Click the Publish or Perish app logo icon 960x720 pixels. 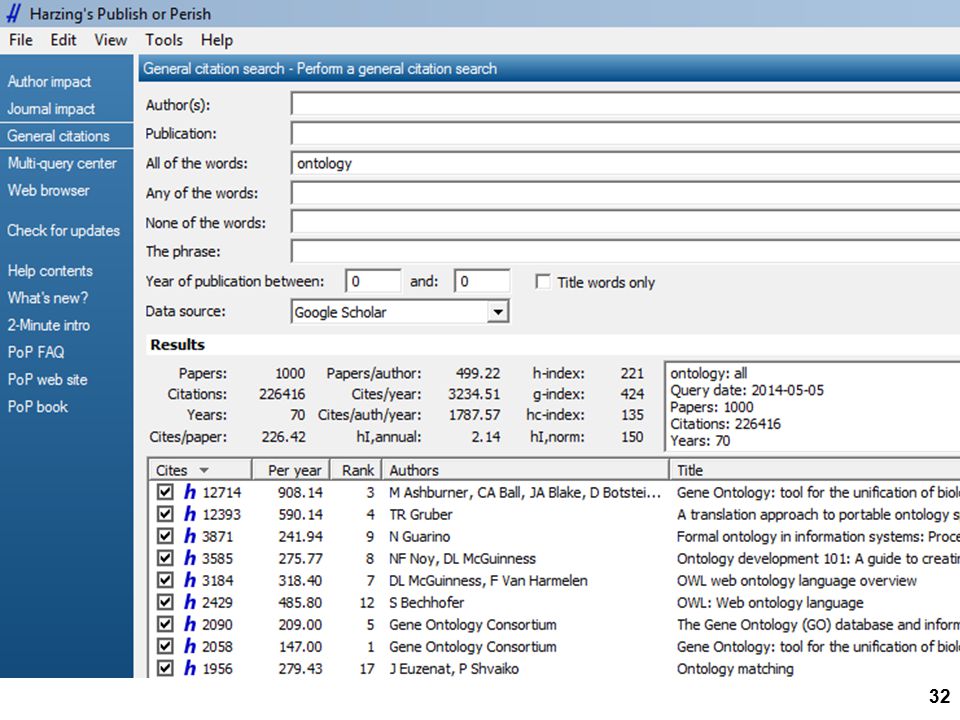coord(13,13)
